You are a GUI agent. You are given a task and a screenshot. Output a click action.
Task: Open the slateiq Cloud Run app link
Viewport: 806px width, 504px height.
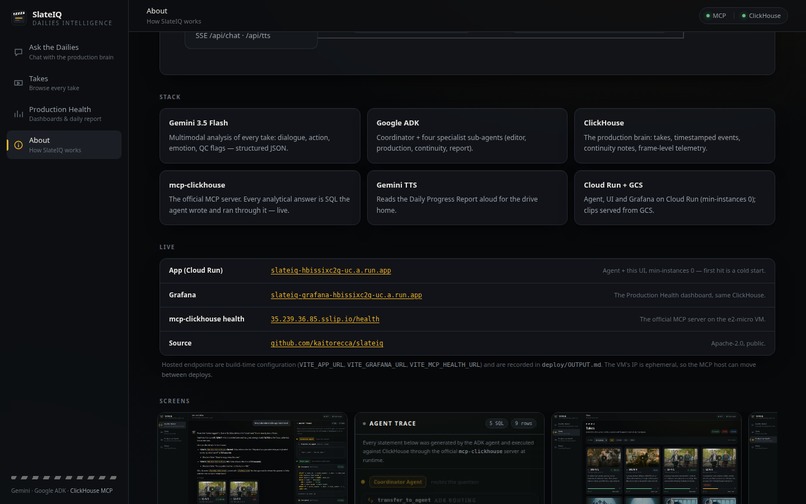tap(331, 271)
